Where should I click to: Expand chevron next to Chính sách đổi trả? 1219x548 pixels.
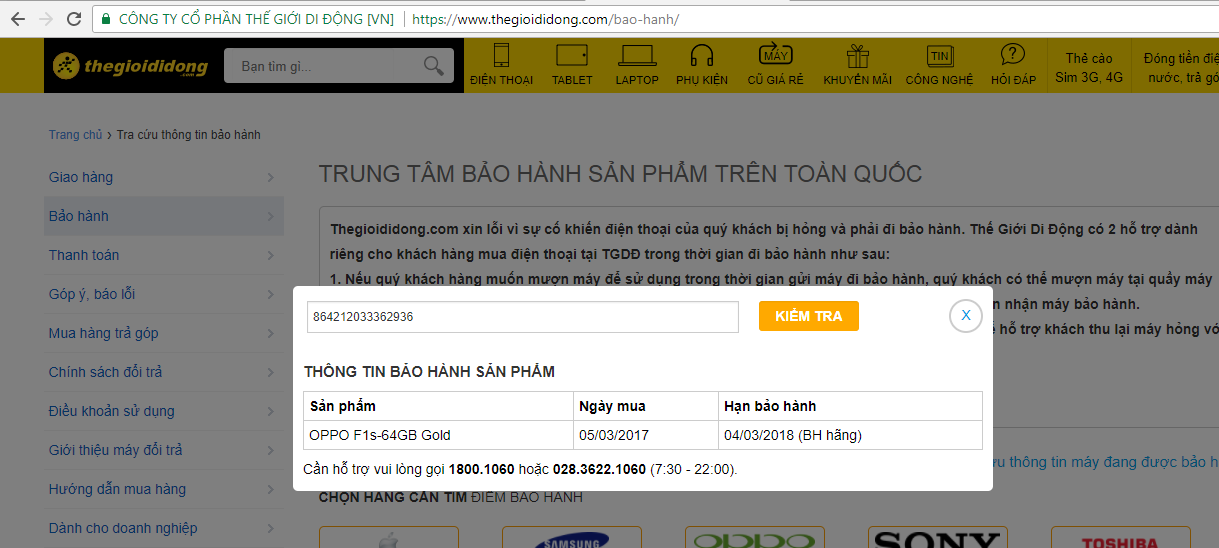click(x=271, y=372)
